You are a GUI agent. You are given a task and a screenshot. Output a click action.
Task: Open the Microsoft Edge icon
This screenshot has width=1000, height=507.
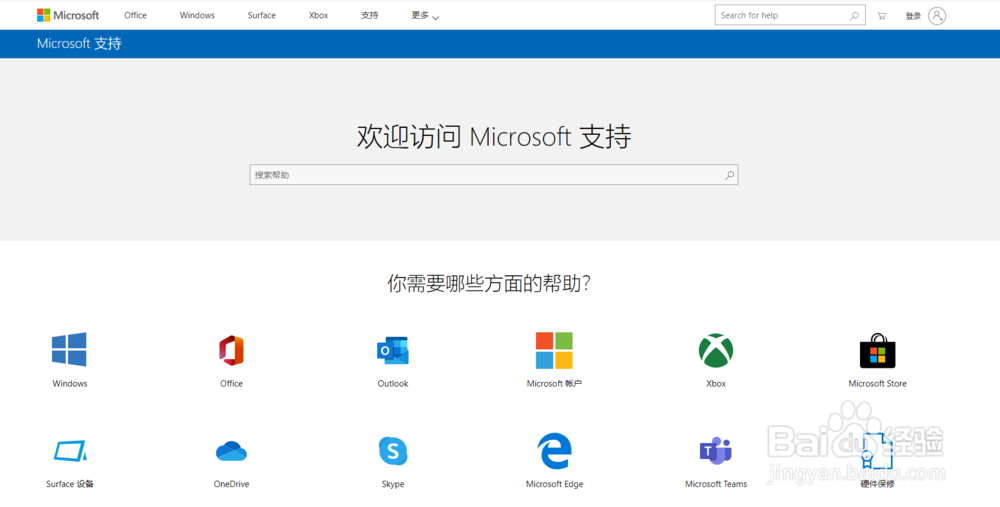click(x=554, y=450)
